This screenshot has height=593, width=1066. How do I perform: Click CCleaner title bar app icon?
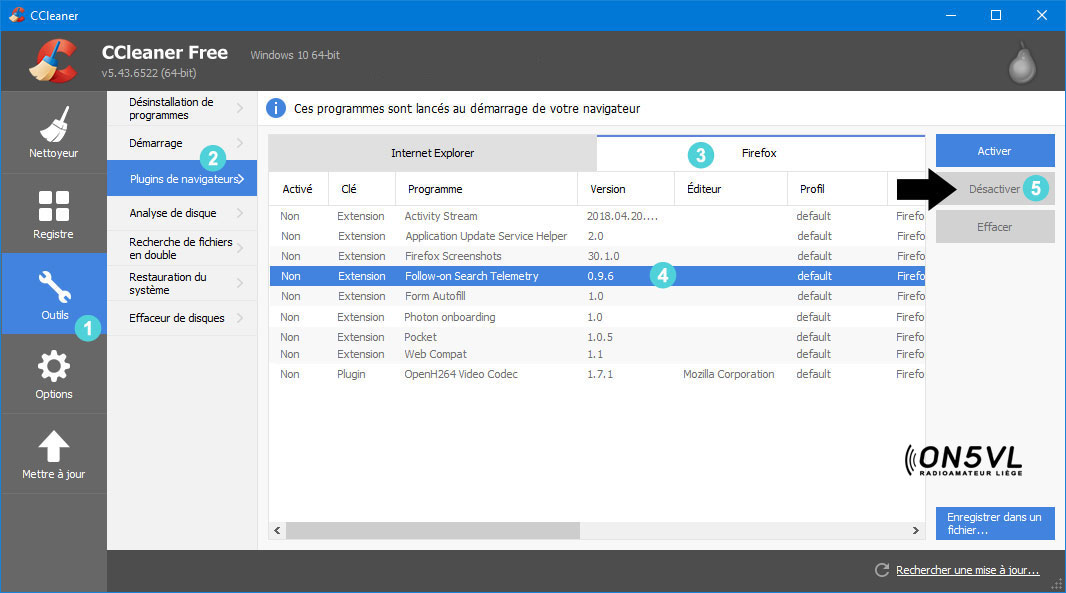pos(16,14)
